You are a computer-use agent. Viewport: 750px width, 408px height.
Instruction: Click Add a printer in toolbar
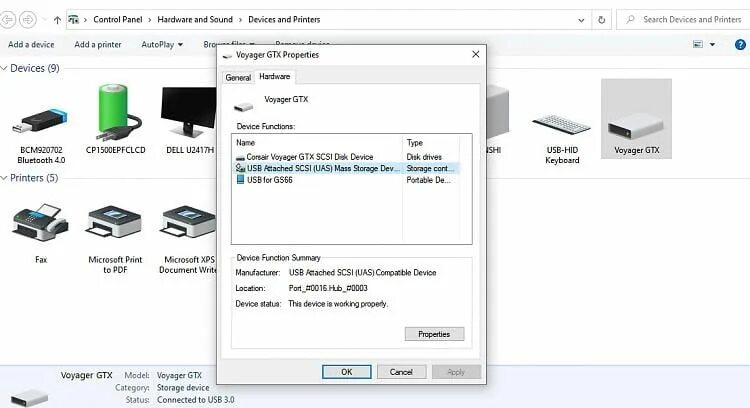pyautogui.click(x=98, y=44)
